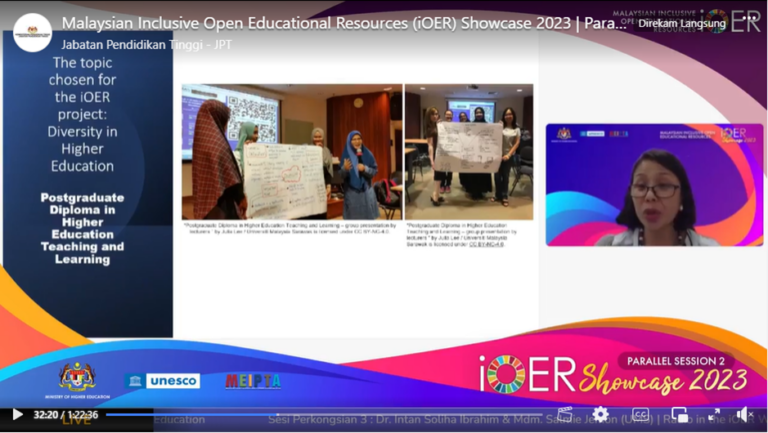Toggle closed captions (CC)
768x433 pixels.
pyautogui.click(x=641, y=414)
